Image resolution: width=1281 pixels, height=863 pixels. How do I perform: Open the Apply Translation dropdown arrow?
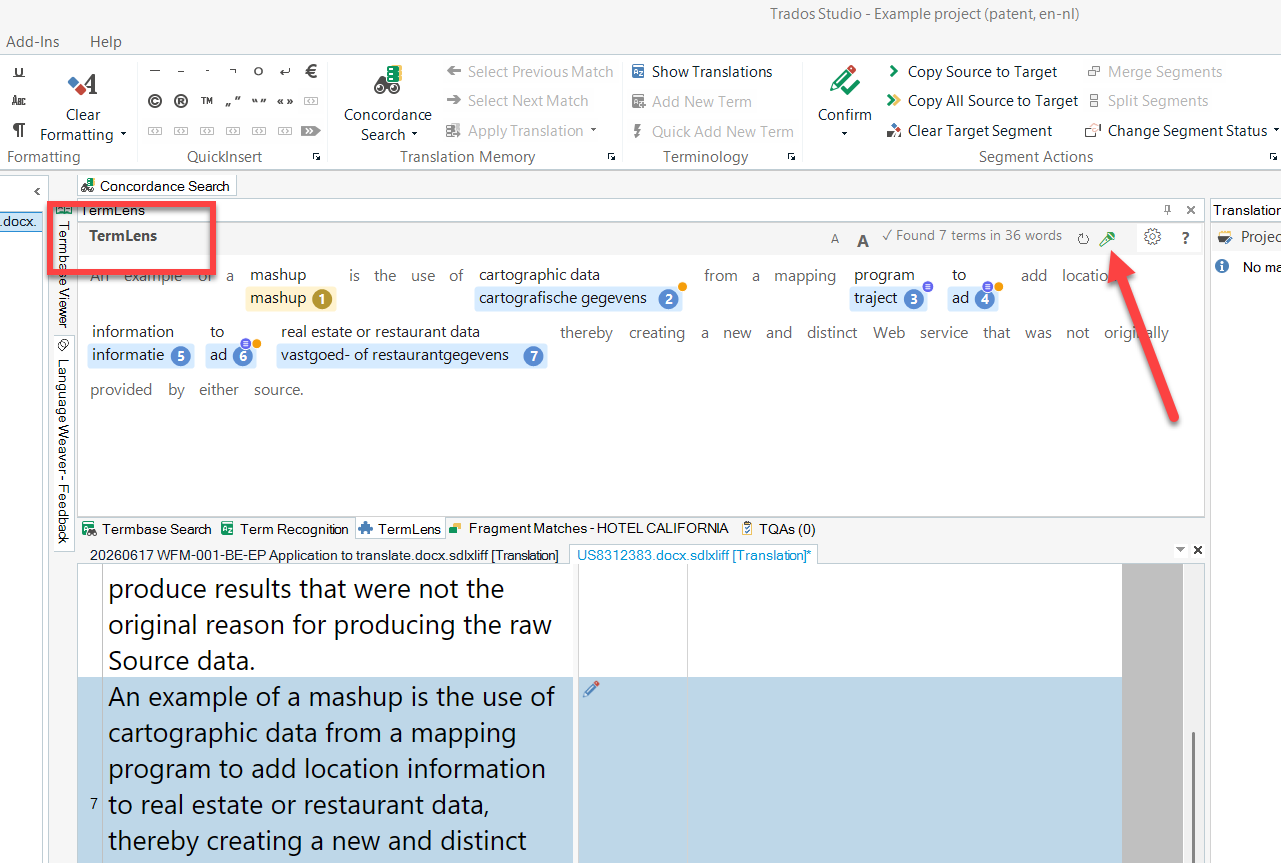[x=593, y=131]
